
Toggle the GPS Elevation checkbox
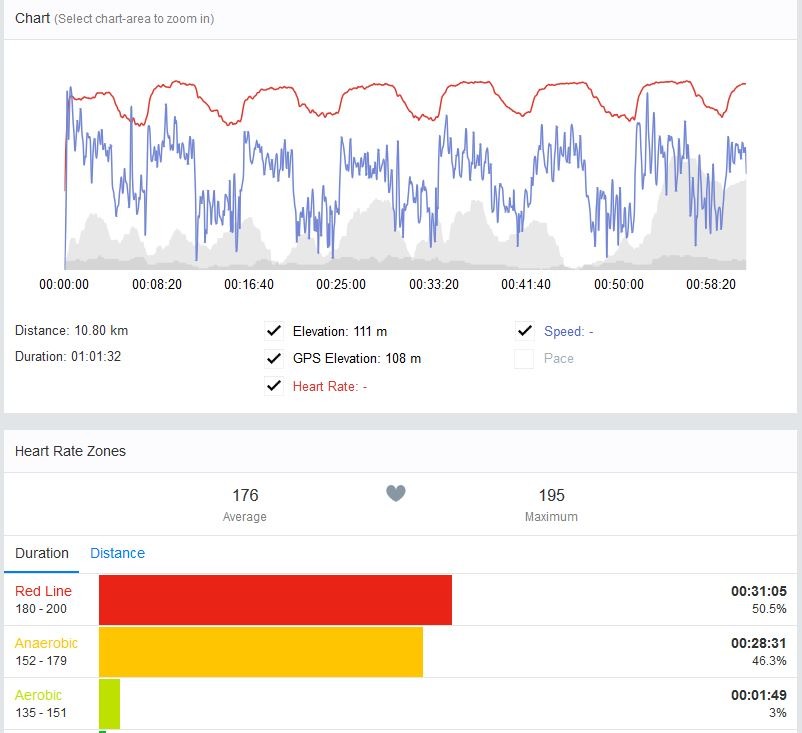point(273,359)
